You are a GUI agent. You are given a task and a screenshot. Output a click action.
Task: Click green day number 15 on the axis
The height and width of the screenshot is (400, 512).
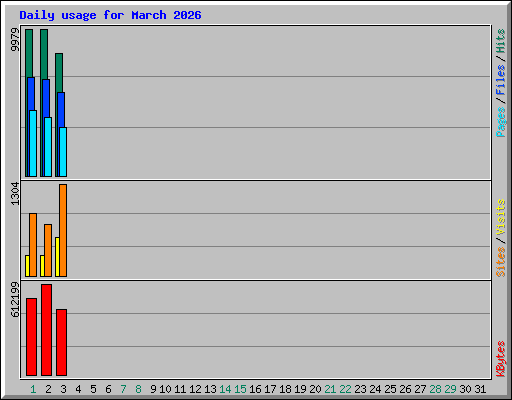[x=240, y=389]
